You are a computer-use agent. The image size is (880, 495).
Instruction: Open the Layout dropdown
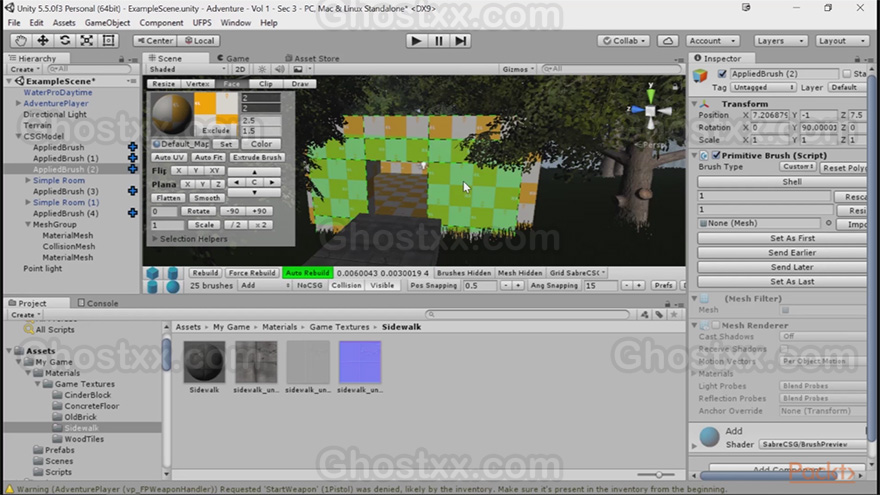tap(842, 41)
